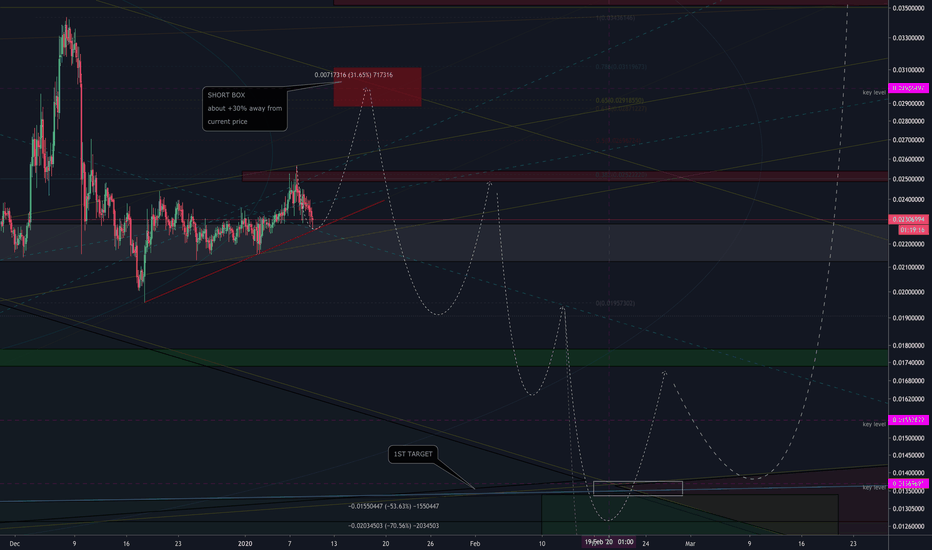
Task: Click the 0.01680000 price axis label
Action: 908,381
